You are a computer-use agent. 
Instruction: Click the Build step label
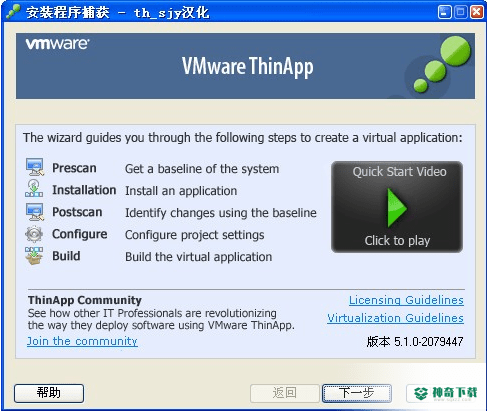66,256
